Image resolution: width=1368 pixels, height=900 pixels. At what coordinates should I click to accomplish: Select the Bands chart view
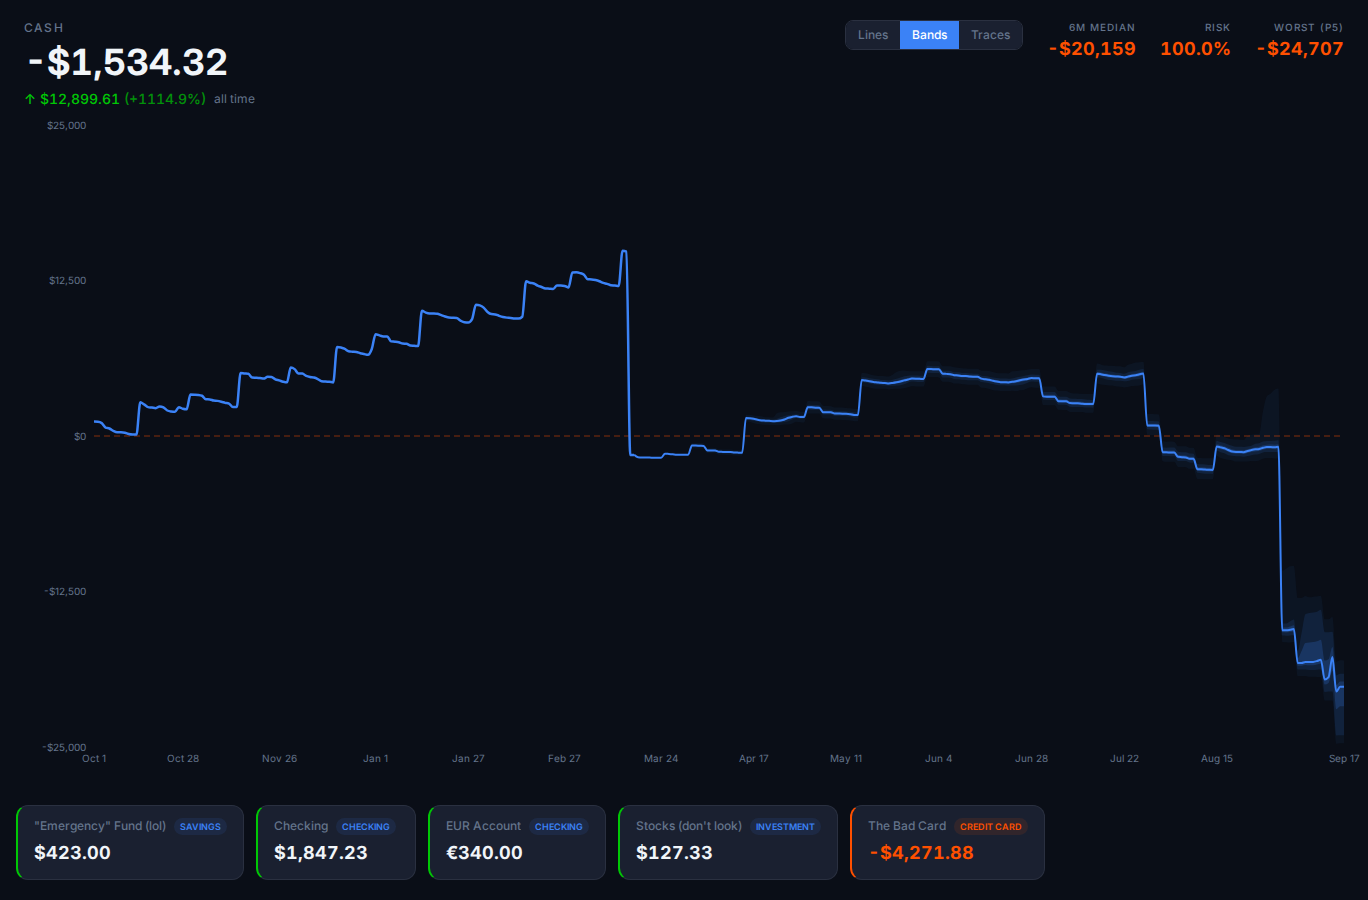click(929, 35)
